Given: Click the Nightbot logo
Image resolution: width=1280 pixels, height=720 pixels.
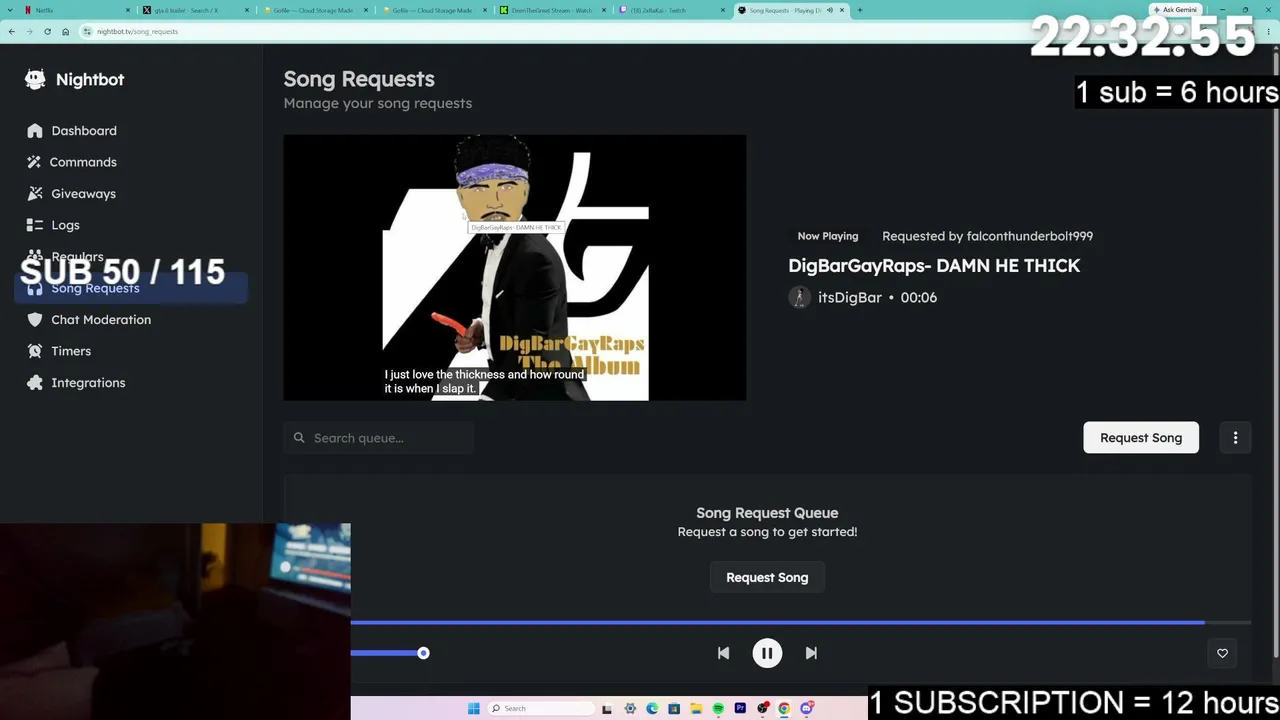Looking at the screenshot, I should 75,80.
